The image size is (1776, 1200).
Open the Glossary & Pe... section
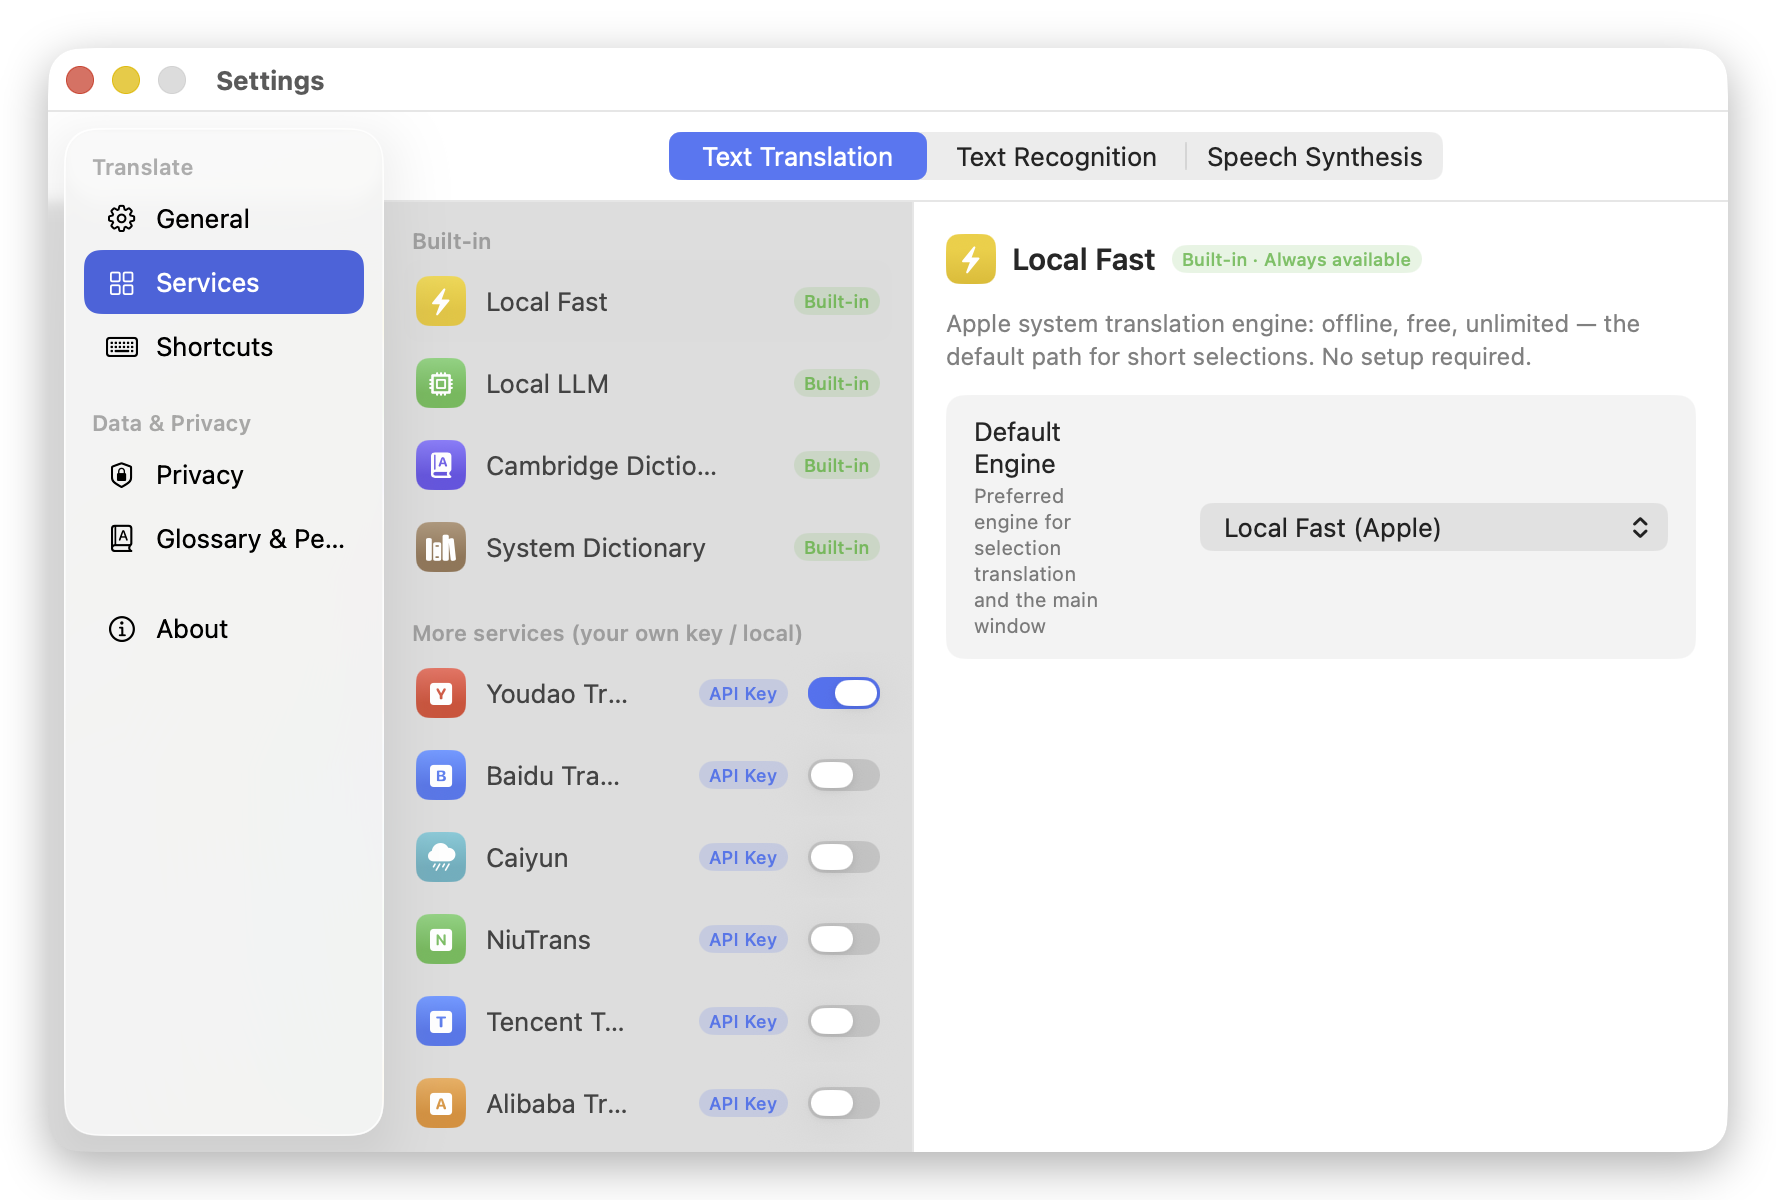224,539
